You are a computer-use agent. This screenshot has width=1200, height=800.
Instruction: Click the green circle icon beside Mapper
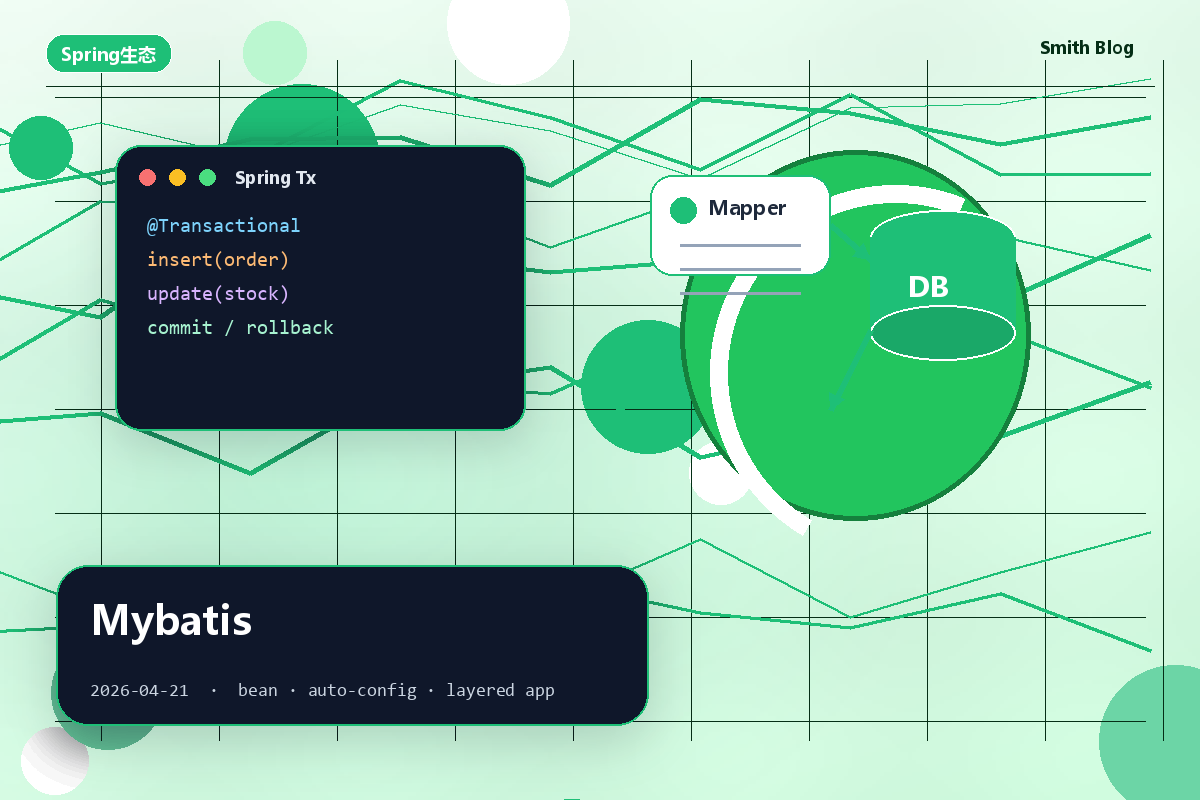(x=683, y=210)
